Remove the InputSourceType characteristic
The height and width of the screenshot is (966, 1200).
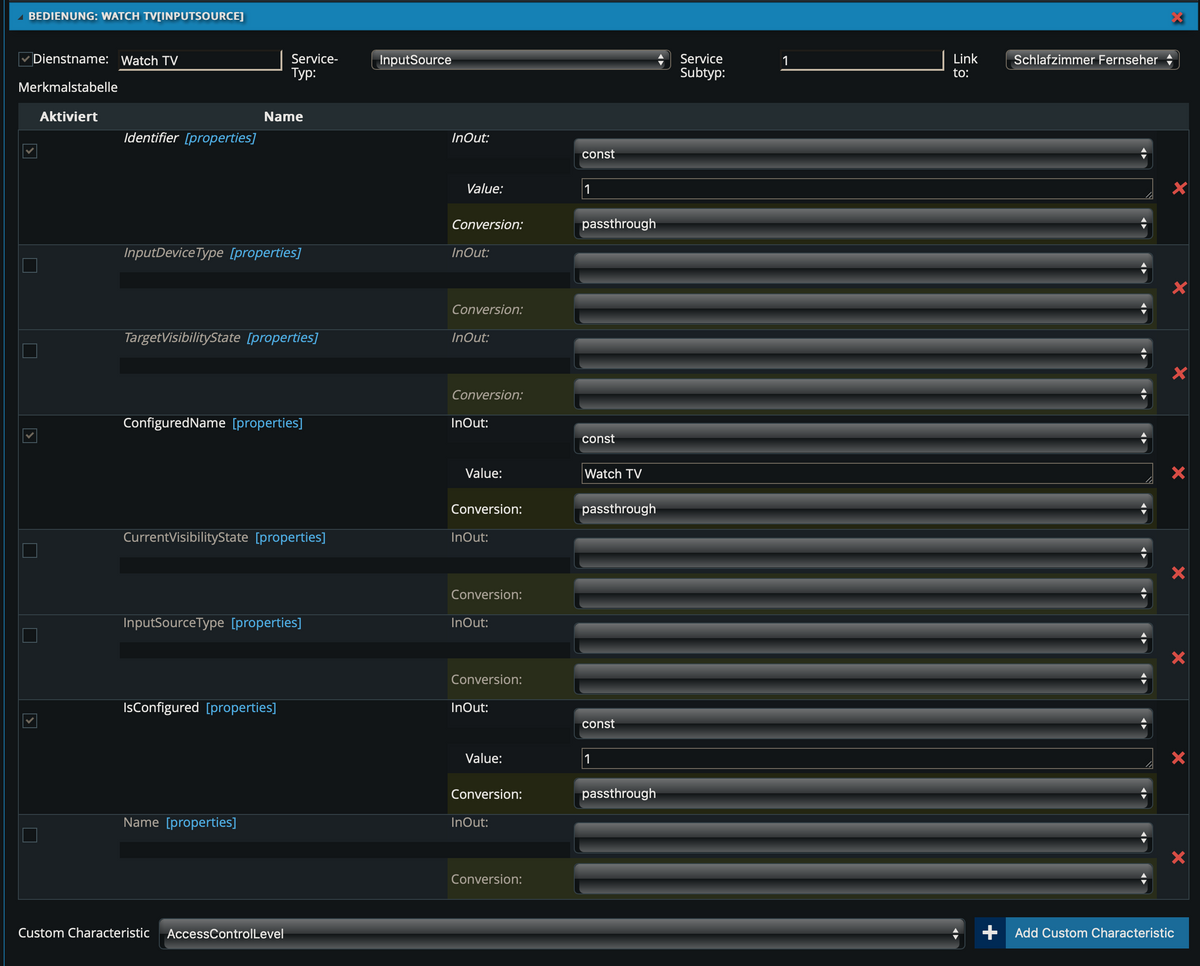[1178, 657]
